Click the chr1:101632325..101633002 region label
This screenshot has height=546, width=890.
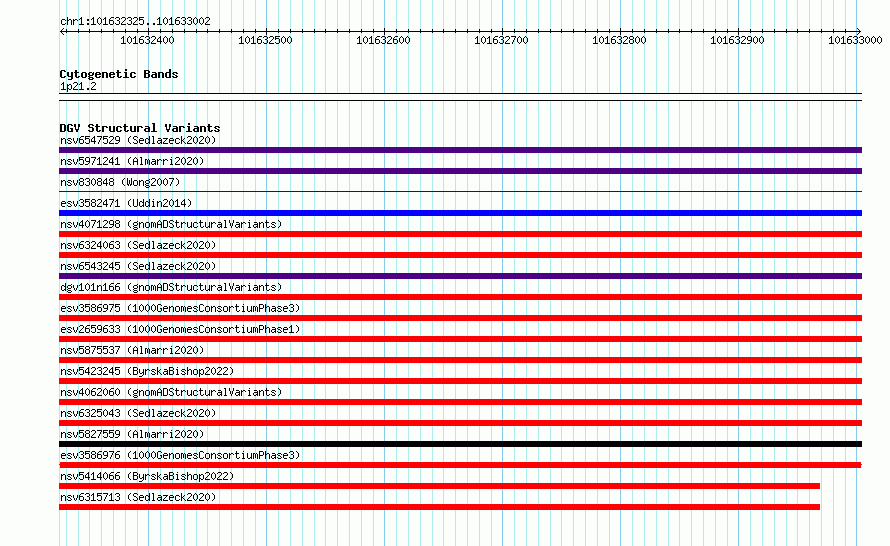[135, 21]
